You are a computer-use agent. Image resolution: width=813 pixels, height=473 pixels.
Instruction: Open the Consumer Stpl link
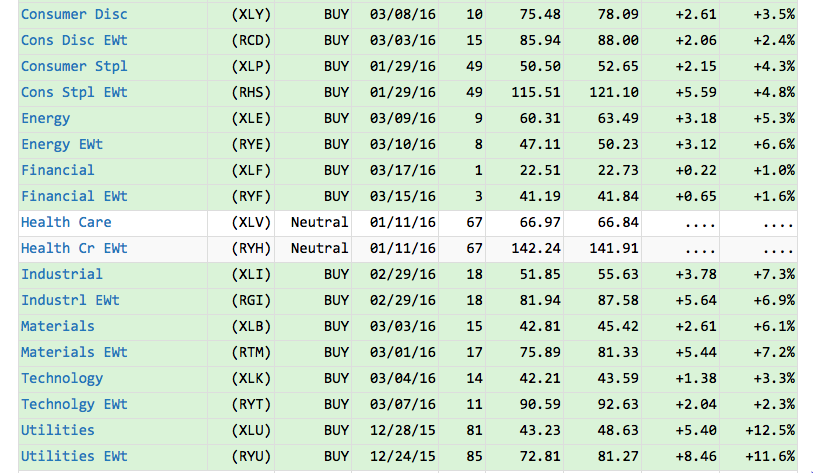click(x=74, y=66)
